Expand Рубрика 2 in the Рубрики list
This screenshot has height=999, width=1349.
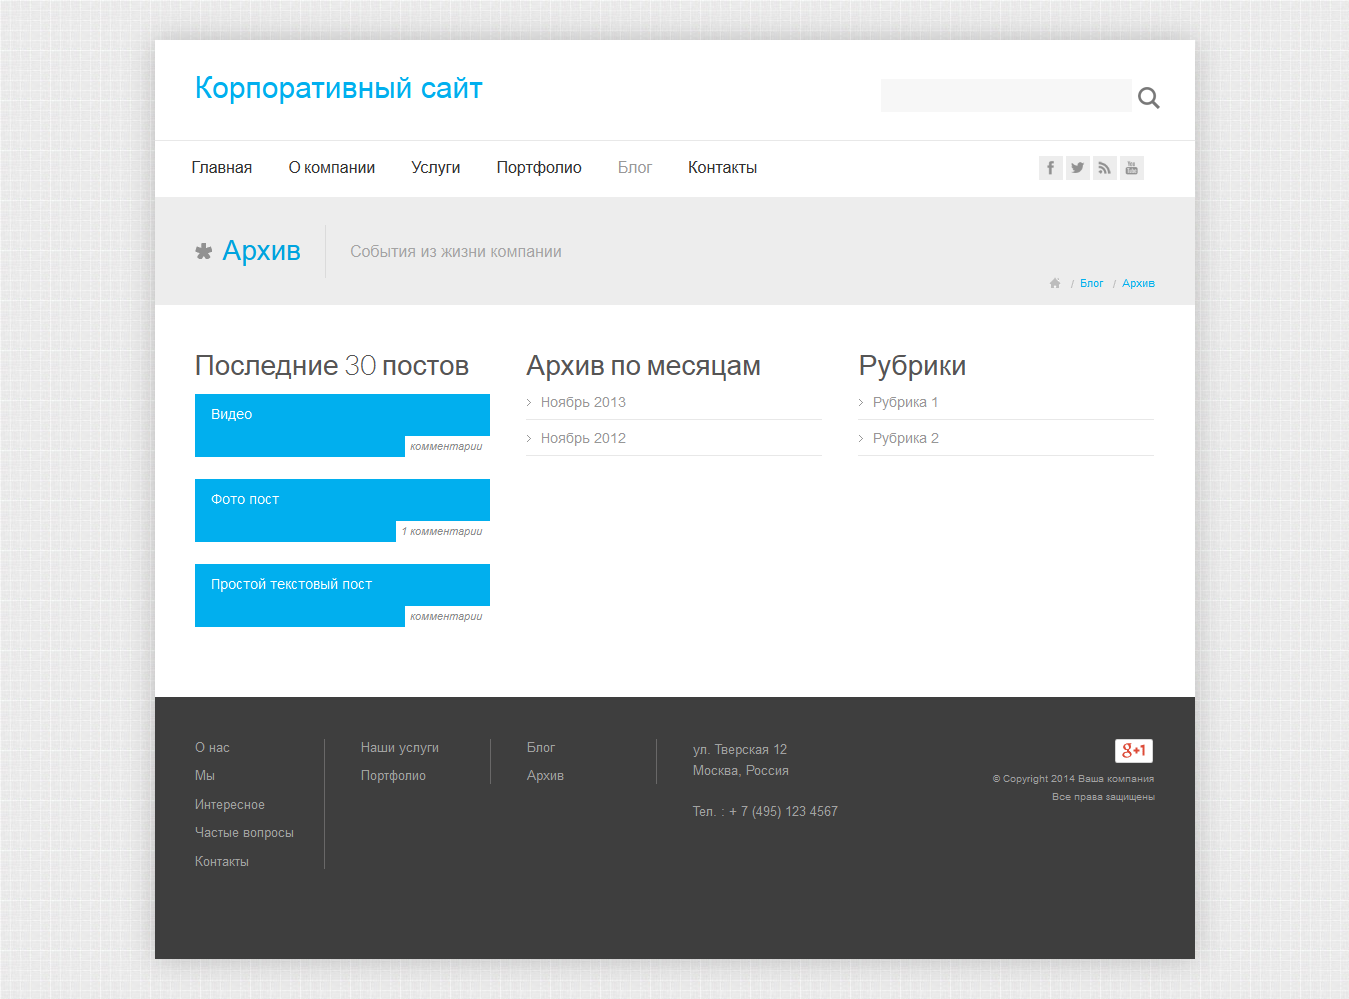pos(903,438)
